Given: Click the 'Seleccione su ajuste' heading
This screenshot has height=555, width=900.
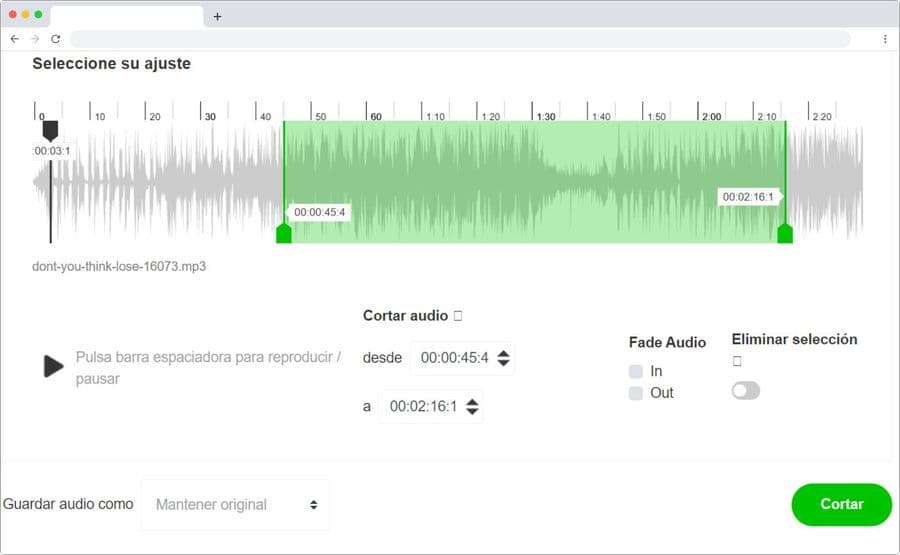Looking at the screenshot, I should click(111, 64).
